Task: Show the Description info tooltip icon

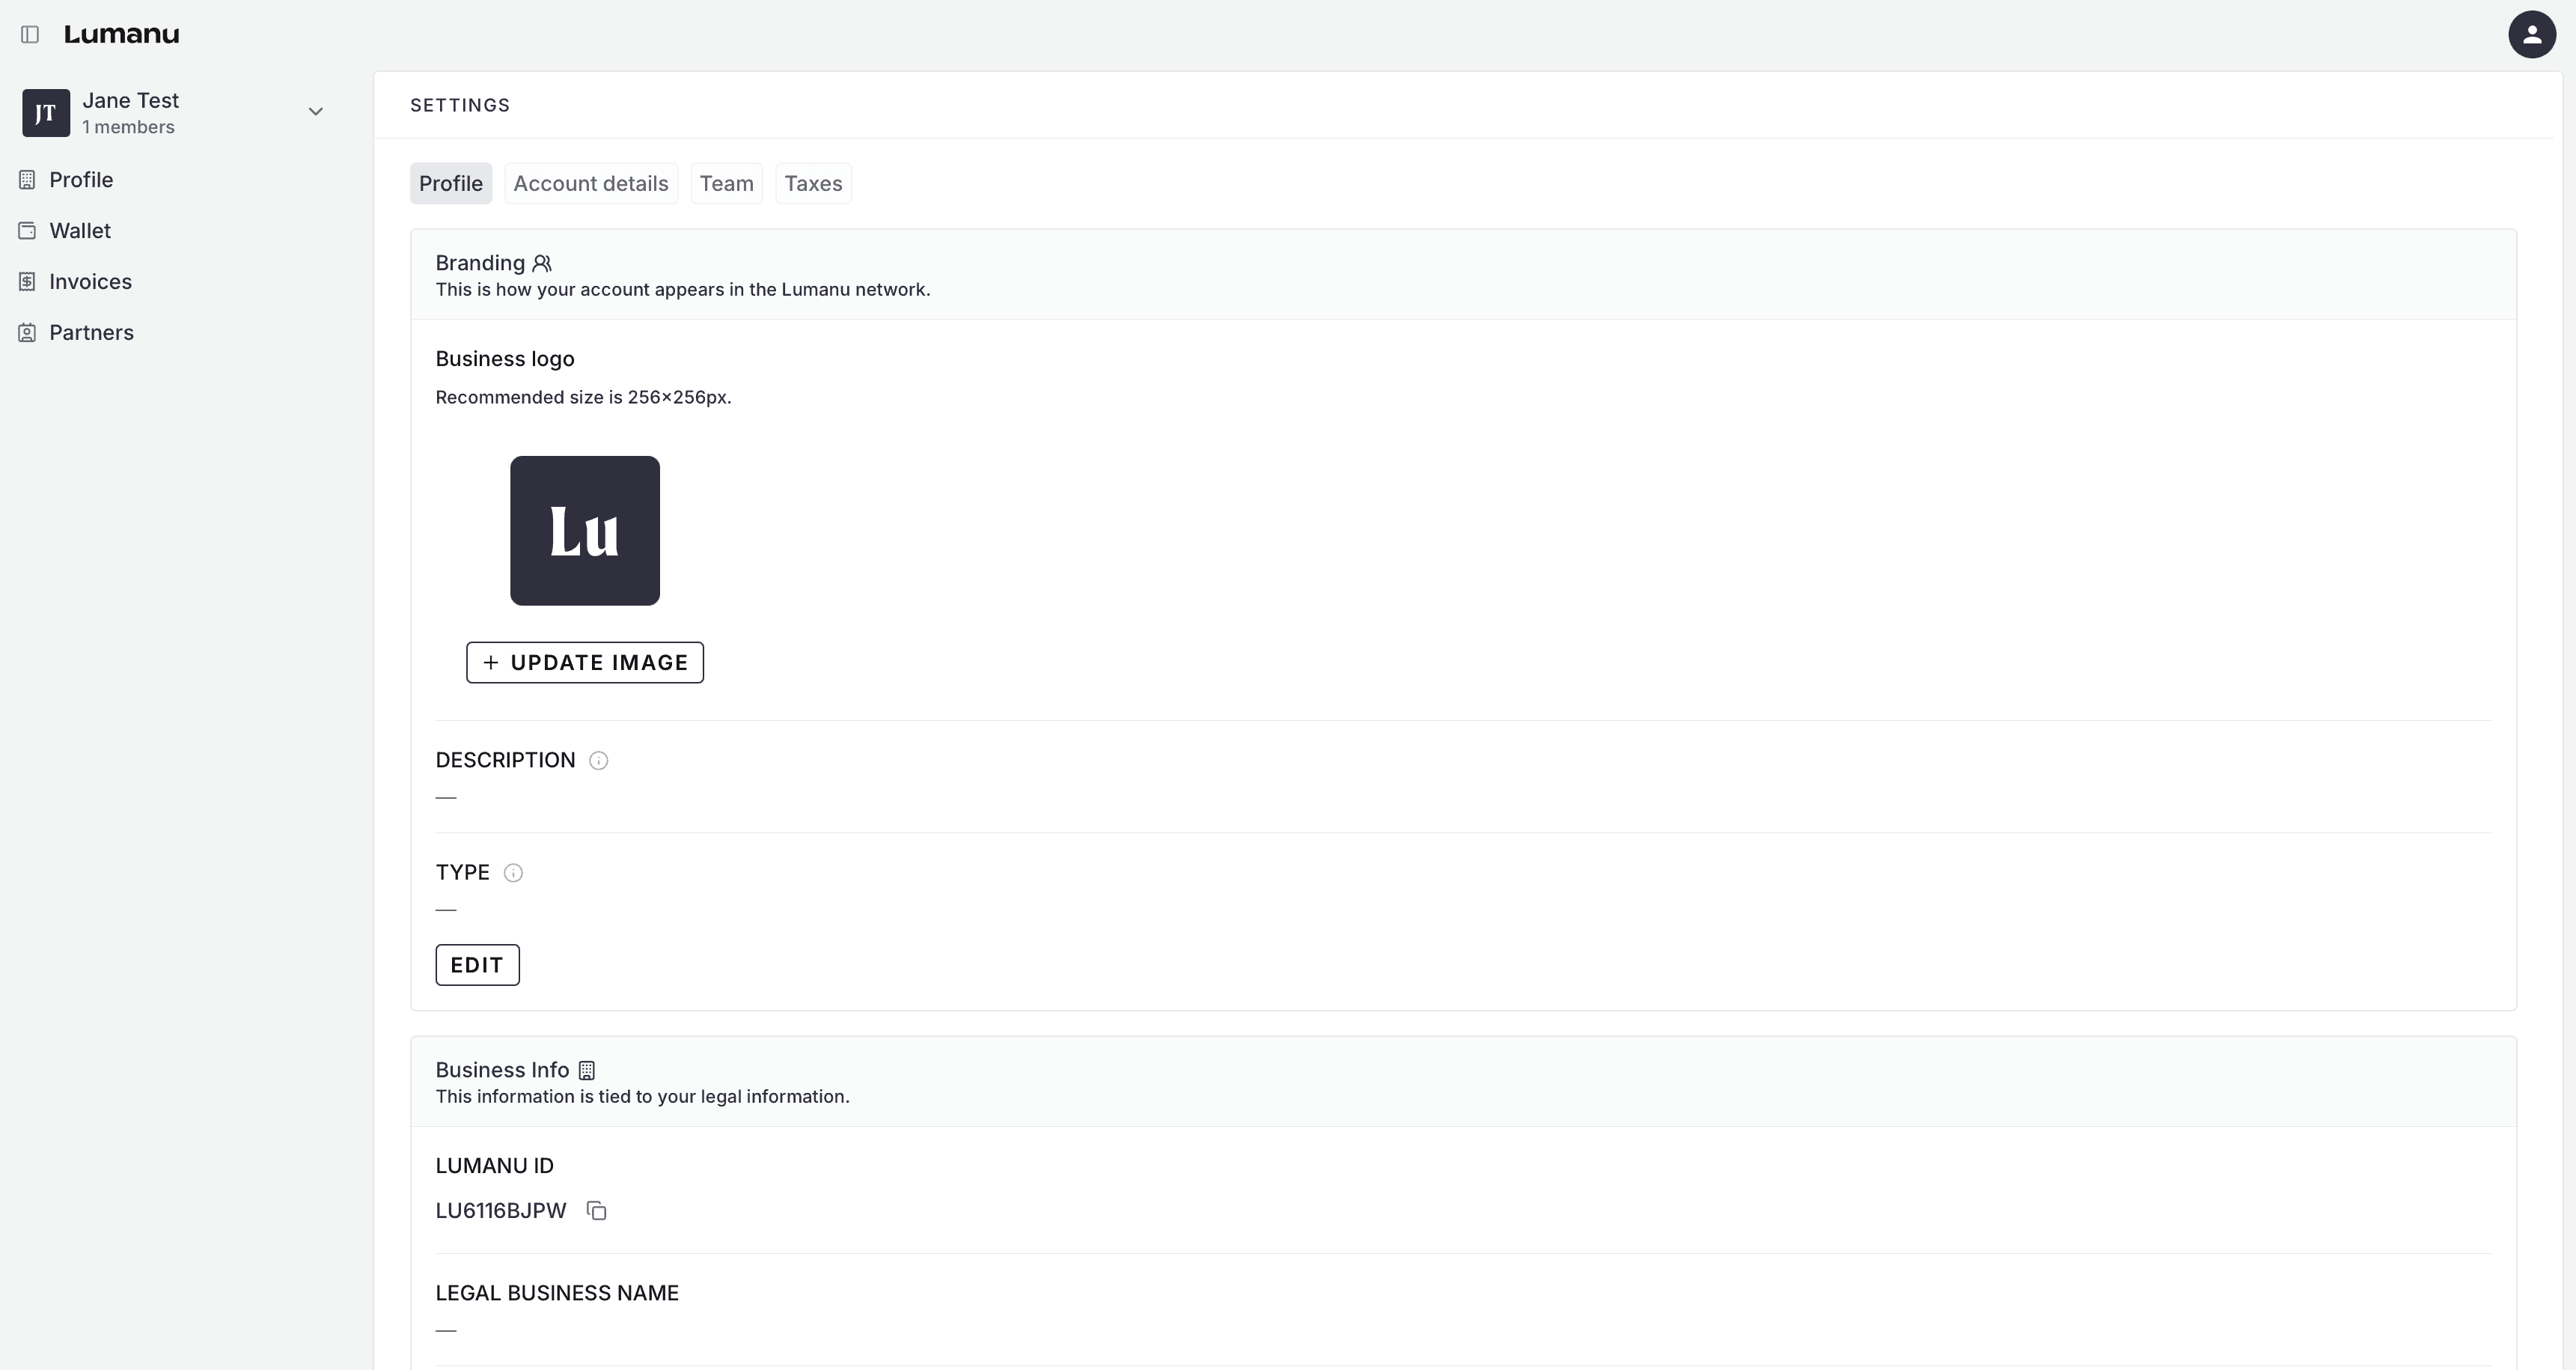Action: point(598,761)
